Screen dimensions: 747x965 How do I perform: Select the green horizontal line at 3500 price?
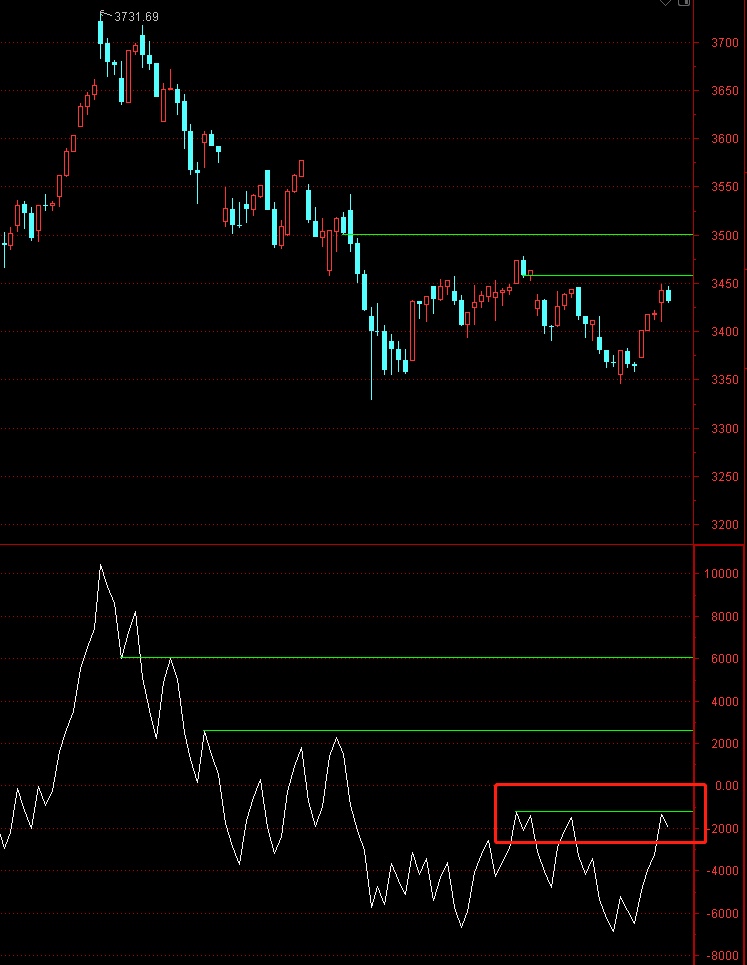[x=518, y=234]
